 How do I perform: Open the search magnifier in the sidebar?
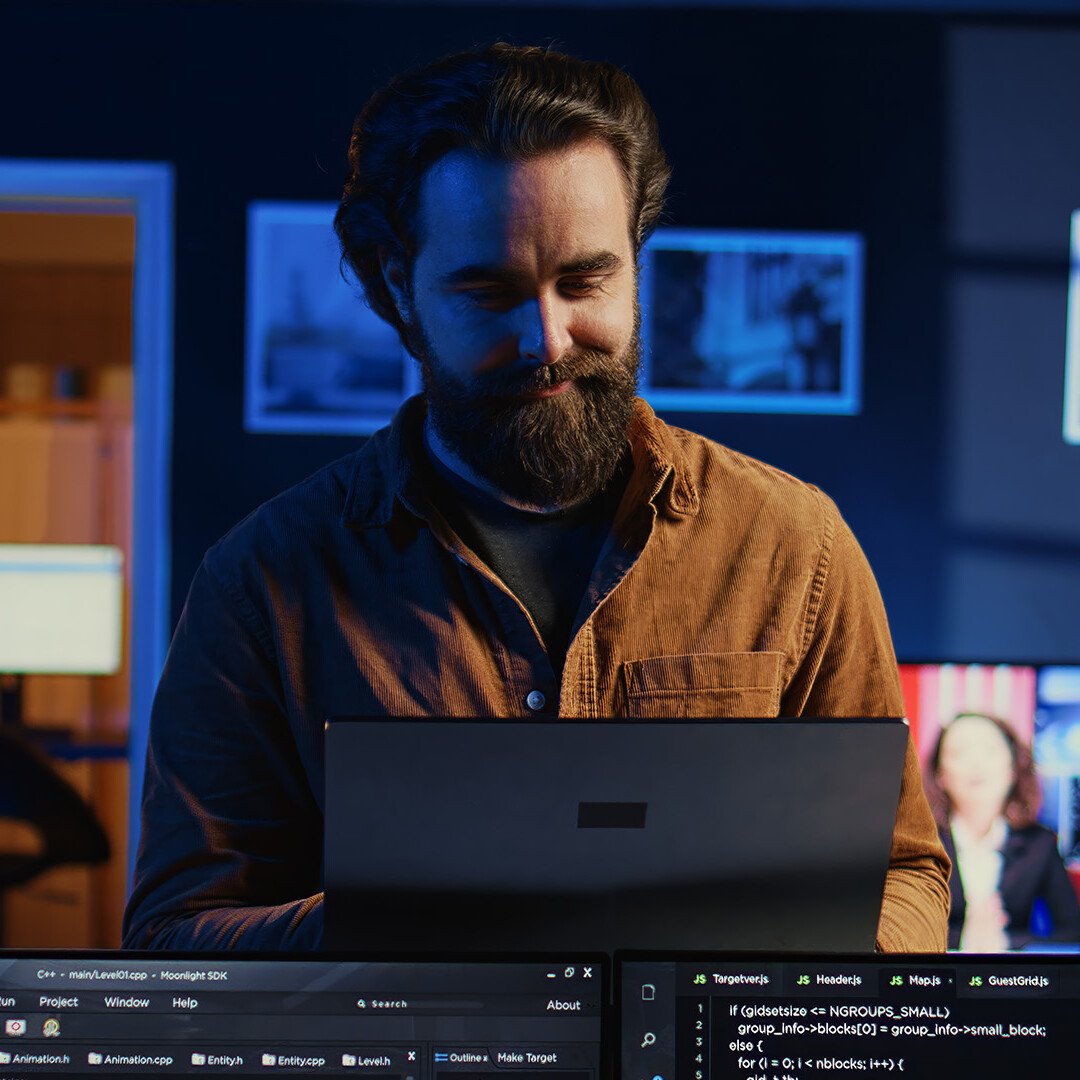tap(648, 1040)
